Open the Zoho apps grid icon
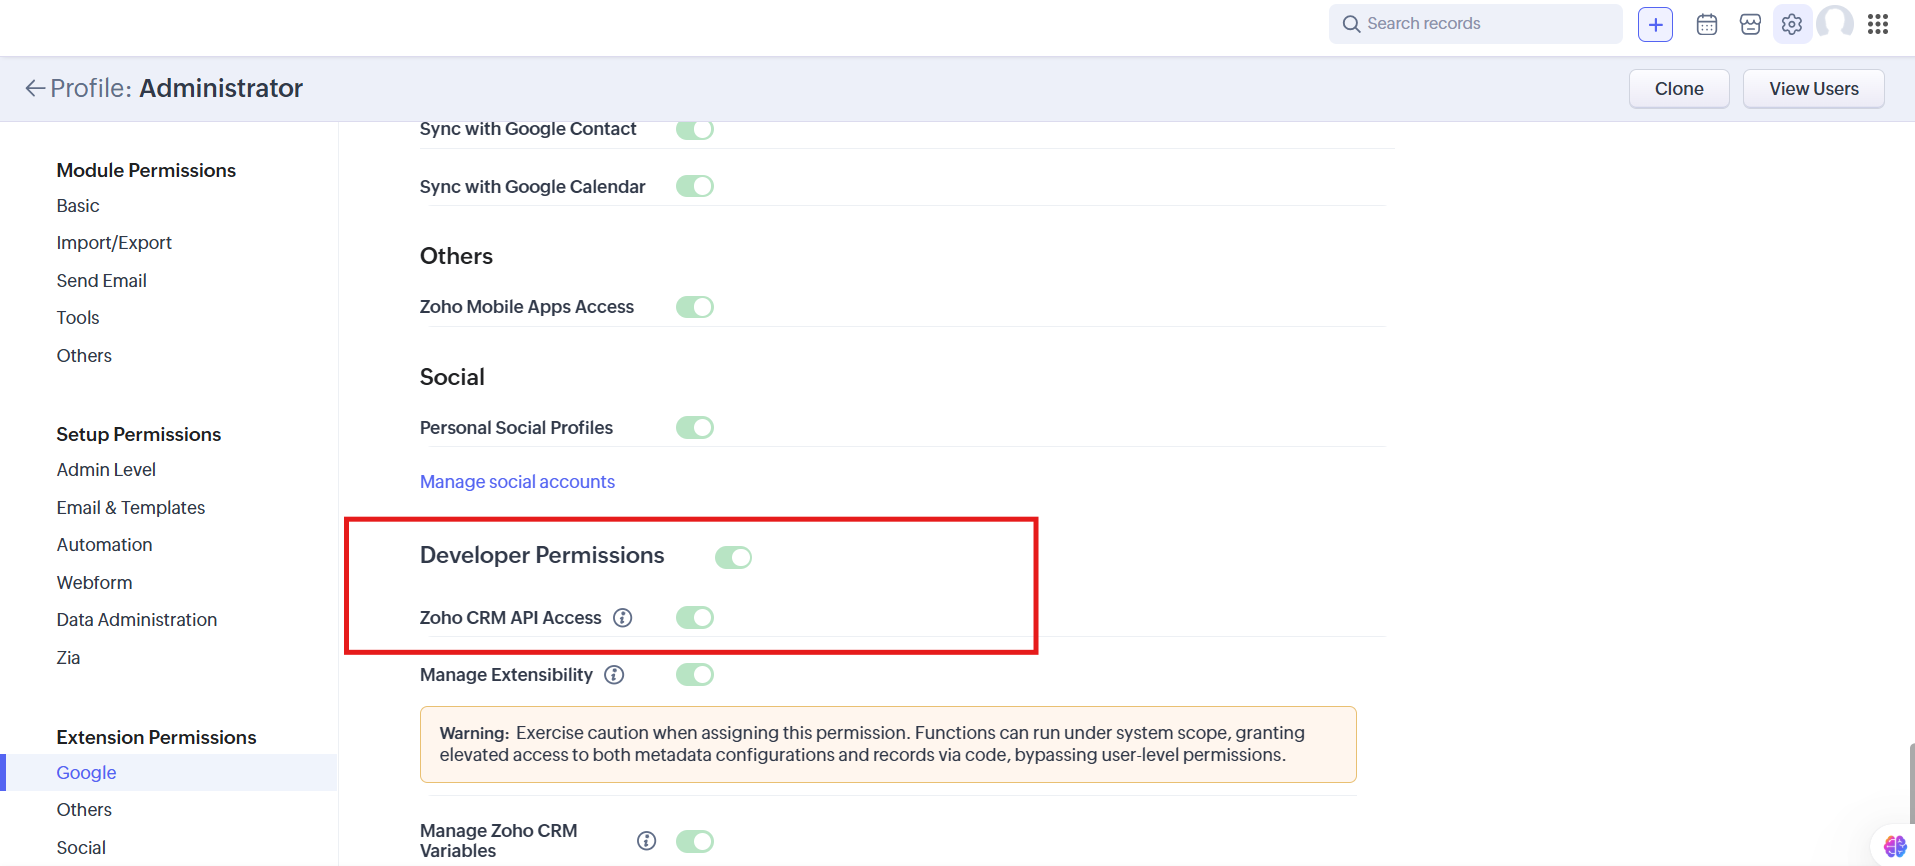Image resolution: width=1915 pixels, height=866 pixels. point(1878,23)
